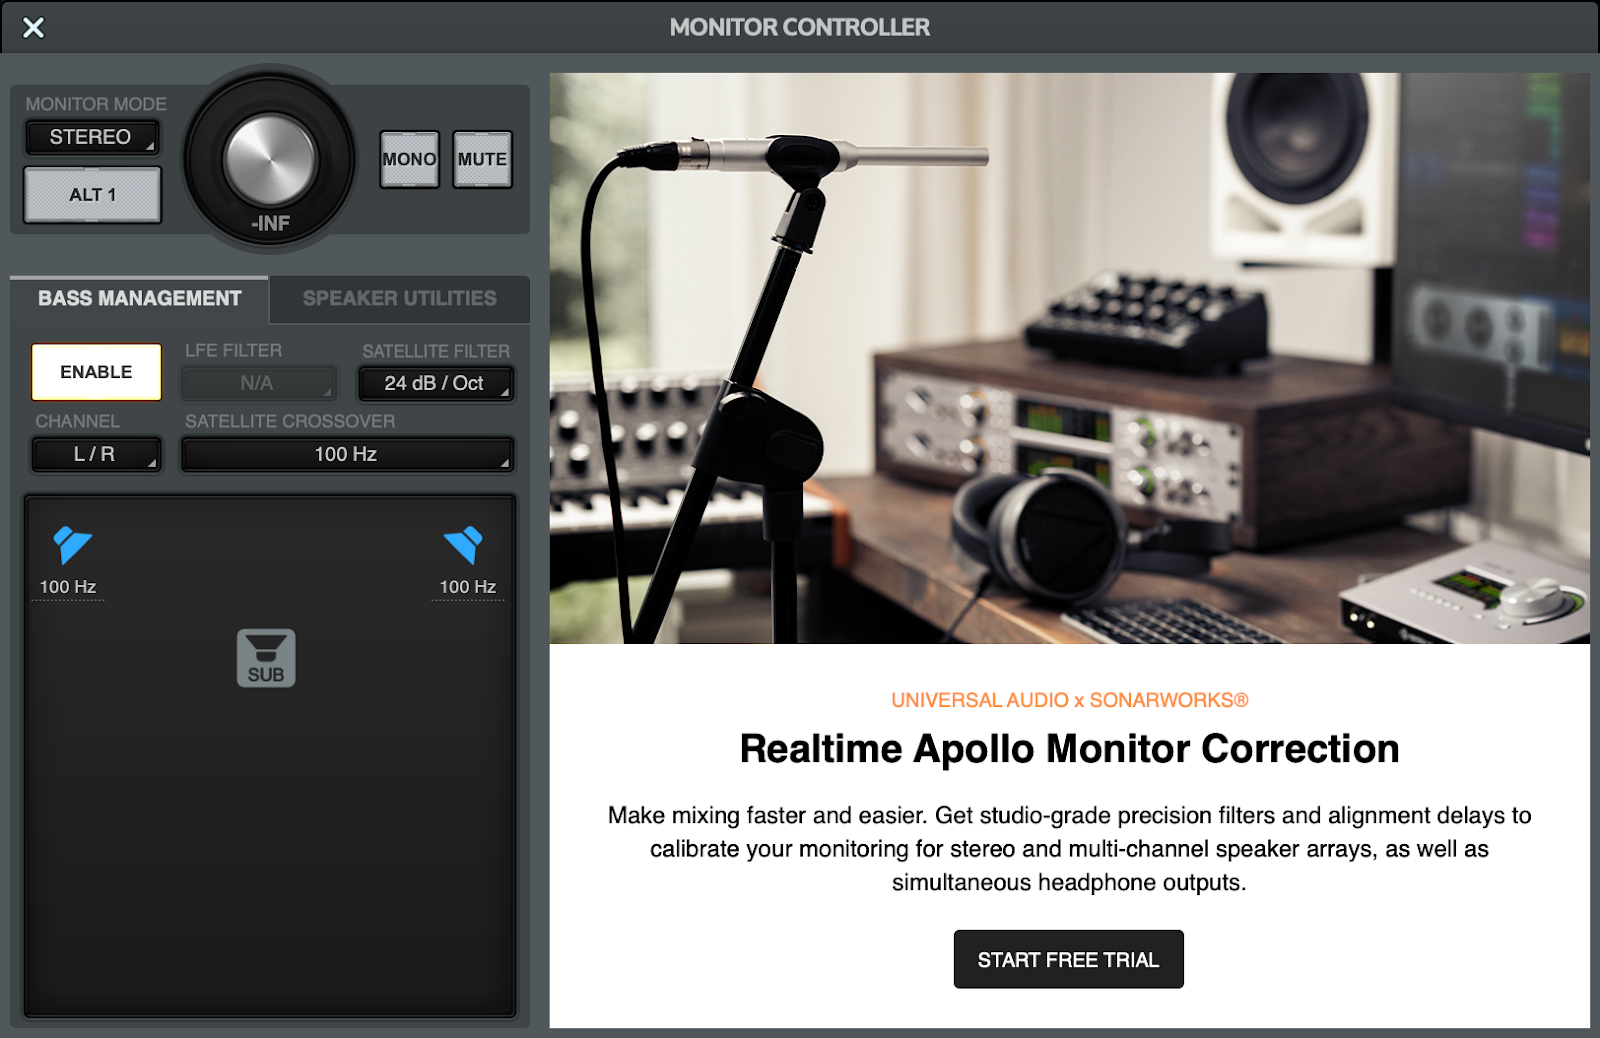Close the Monitor Controller window

[x=33, y=27]
